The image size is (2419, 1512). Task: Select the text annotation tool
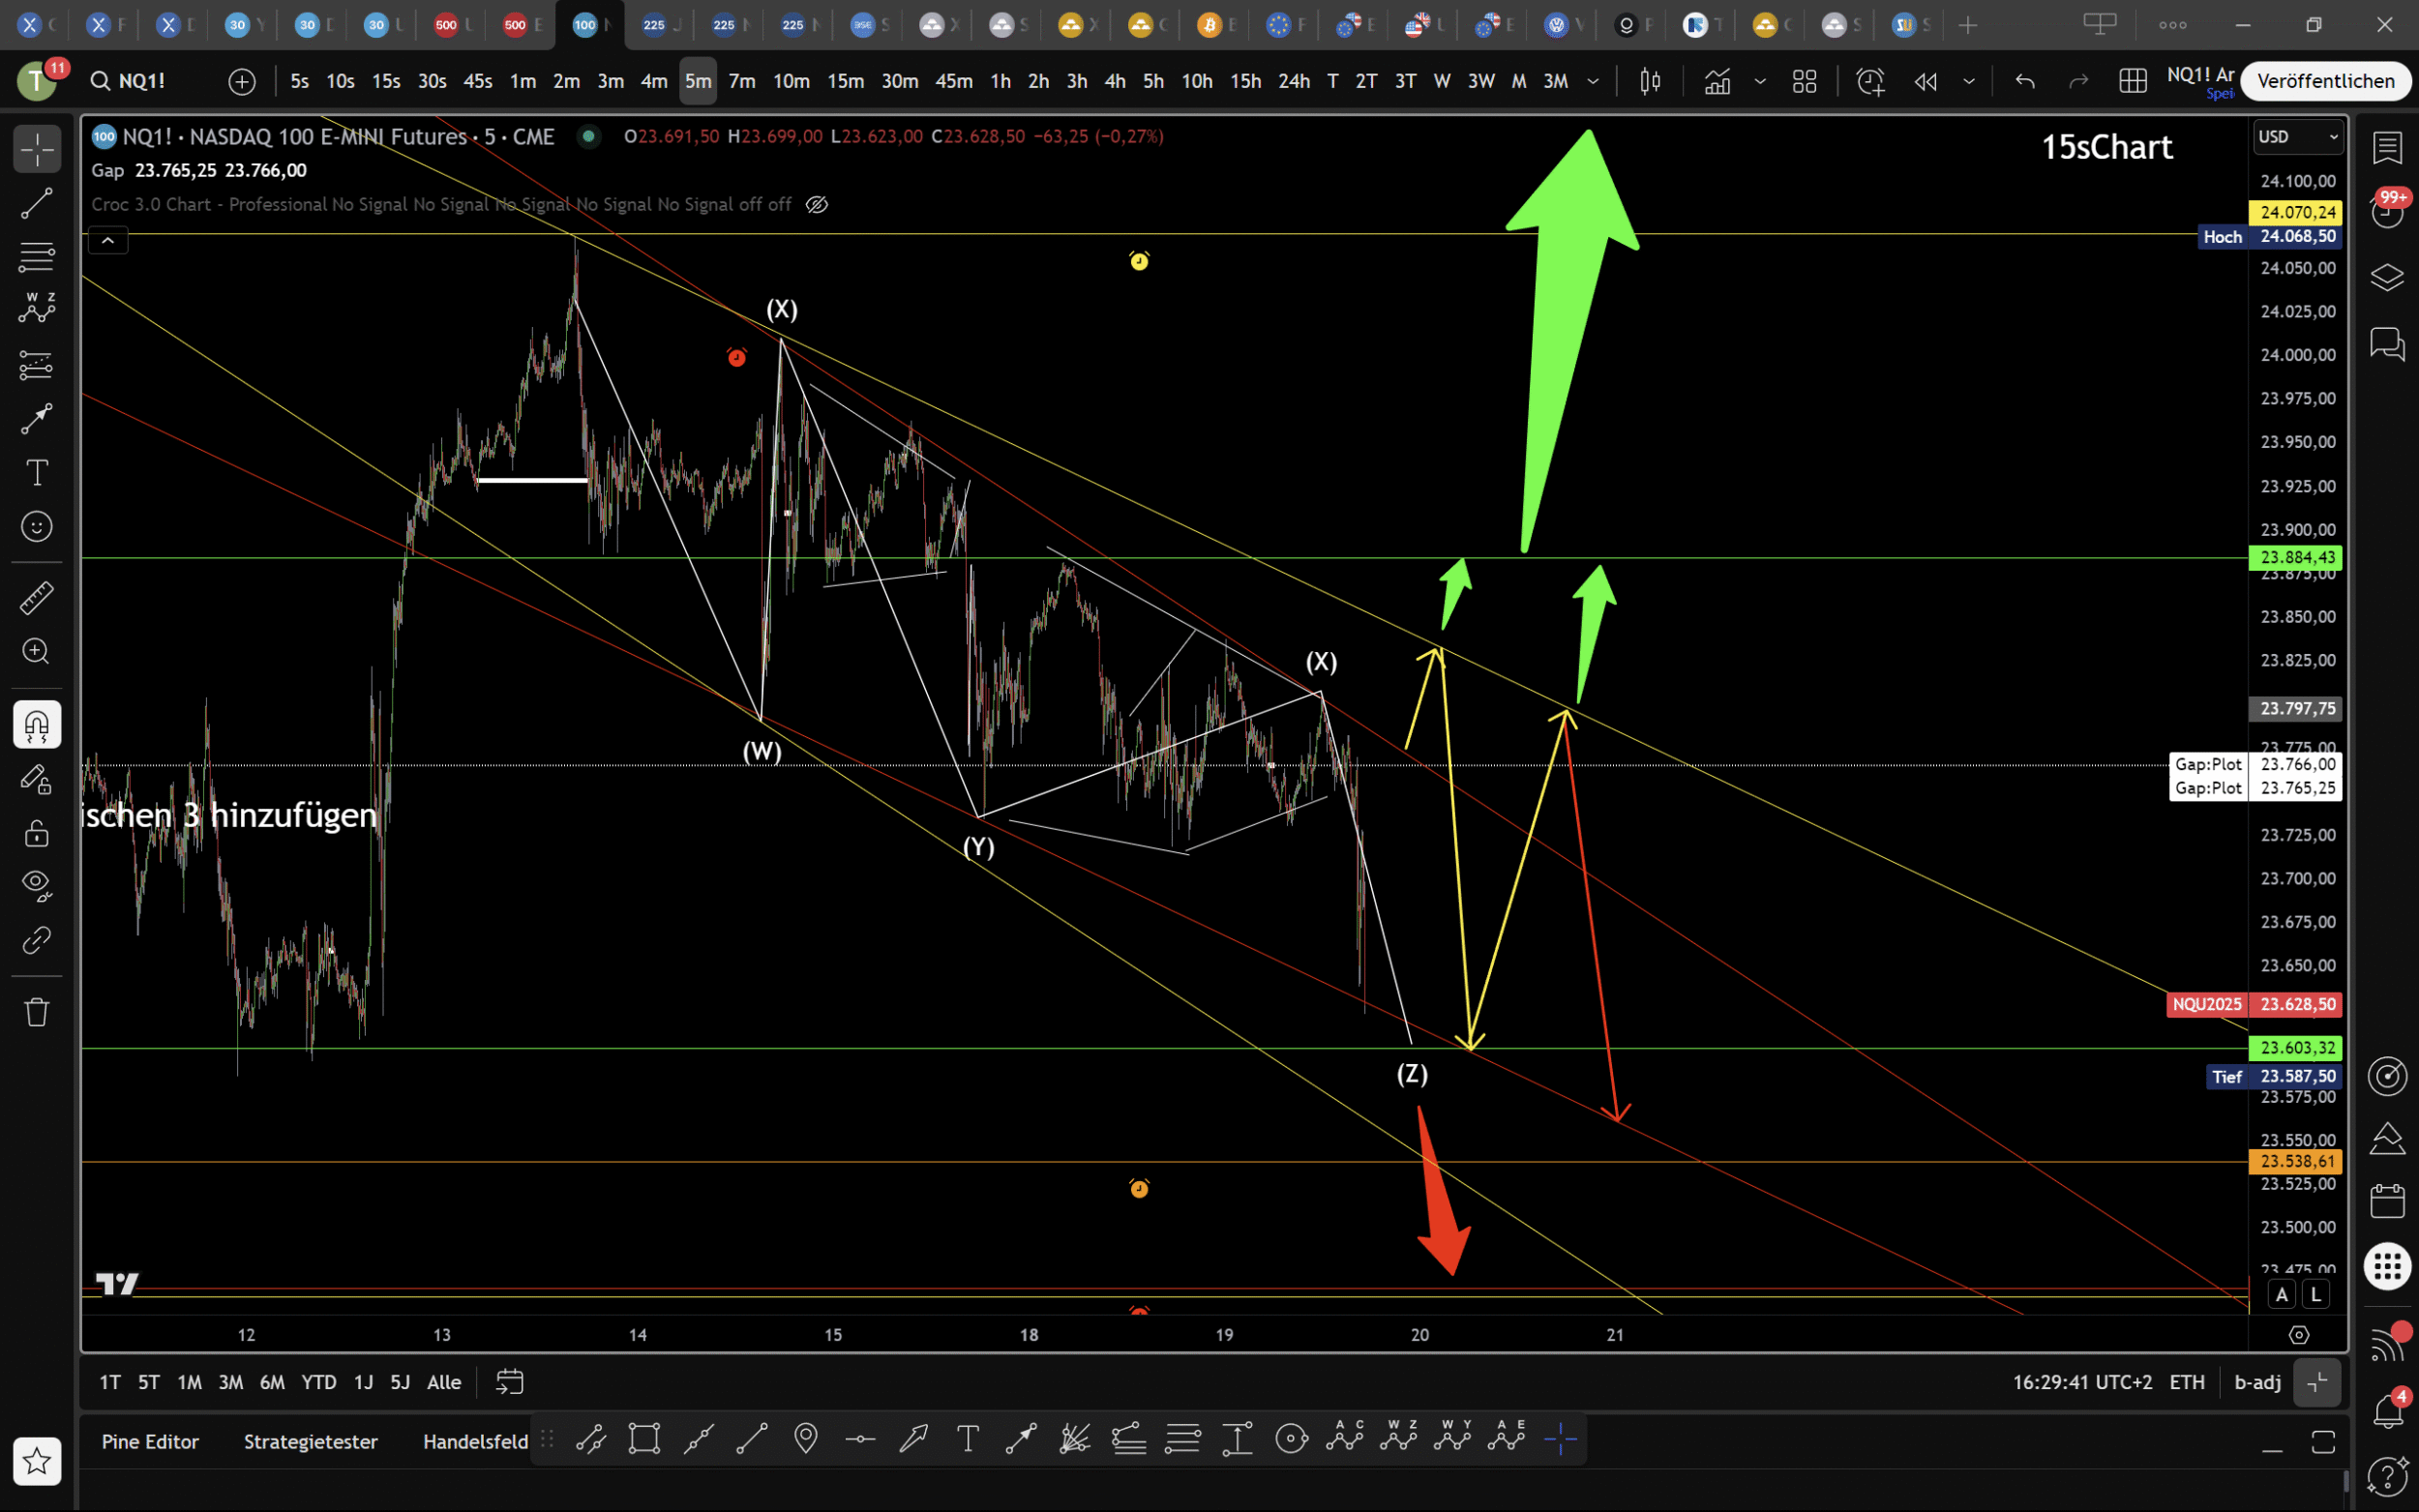pos(37,472)
